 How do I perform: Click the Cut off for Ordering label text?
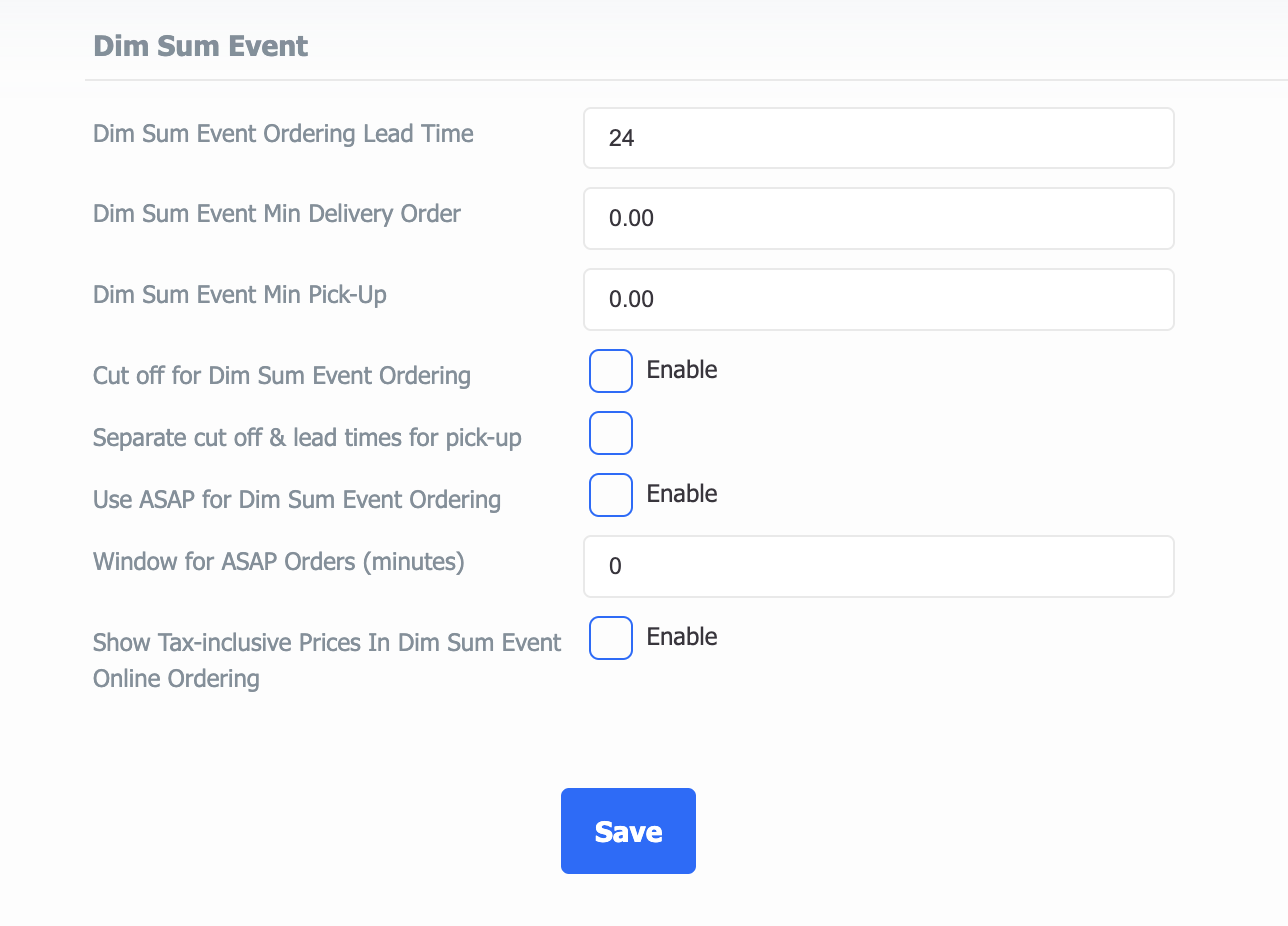pos(282,375)
